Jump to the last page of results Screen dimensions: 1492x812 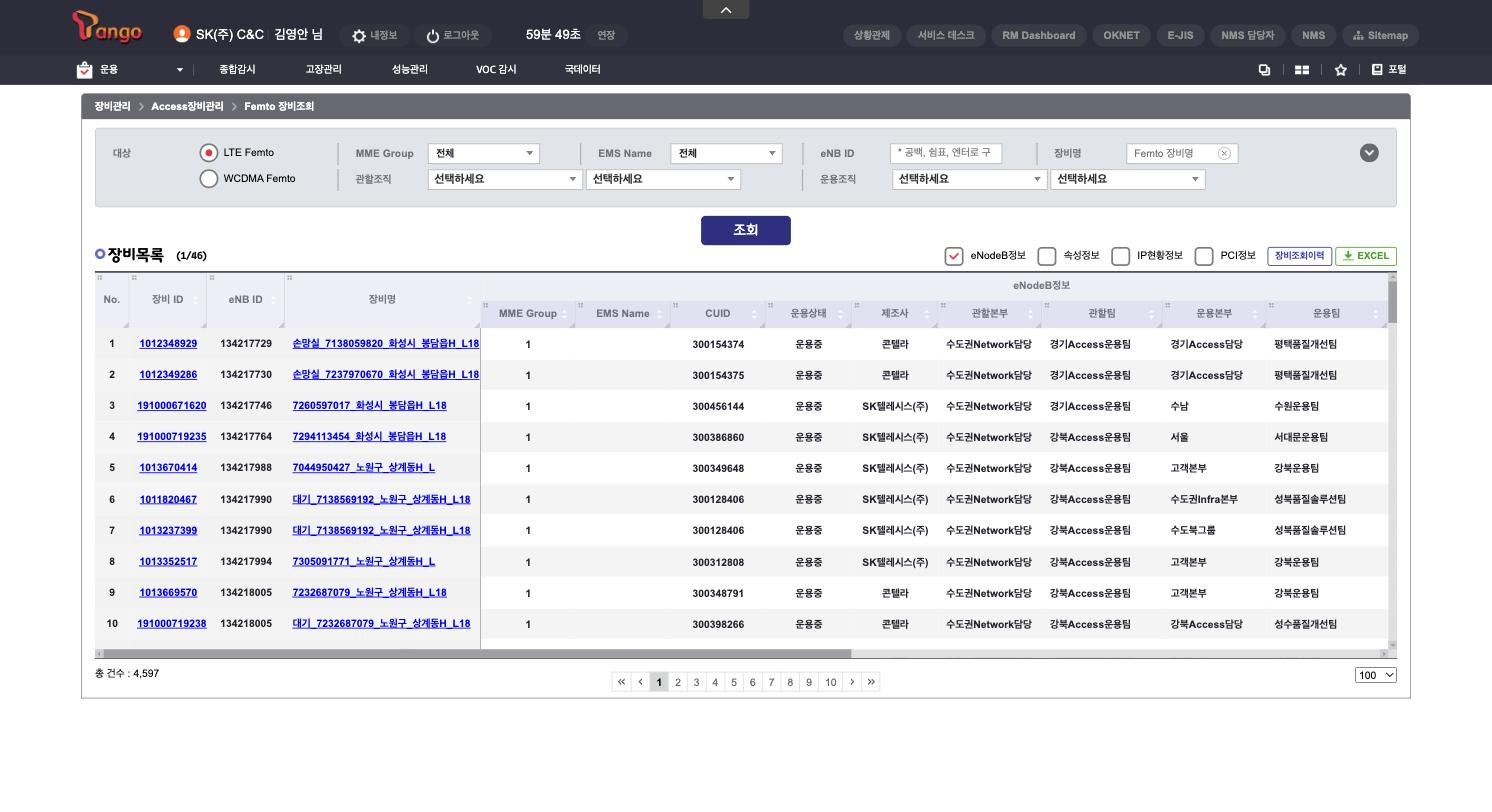871,682
